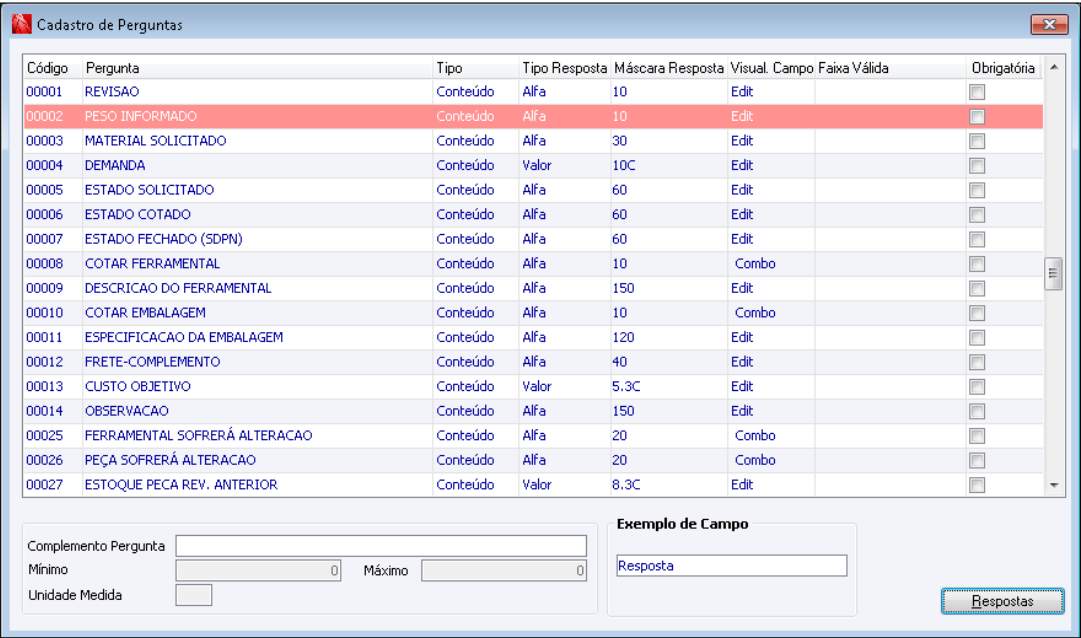This screenshot has width=1081, height=638.
Task: Click the Tipo column header
Action: point(476,68)
